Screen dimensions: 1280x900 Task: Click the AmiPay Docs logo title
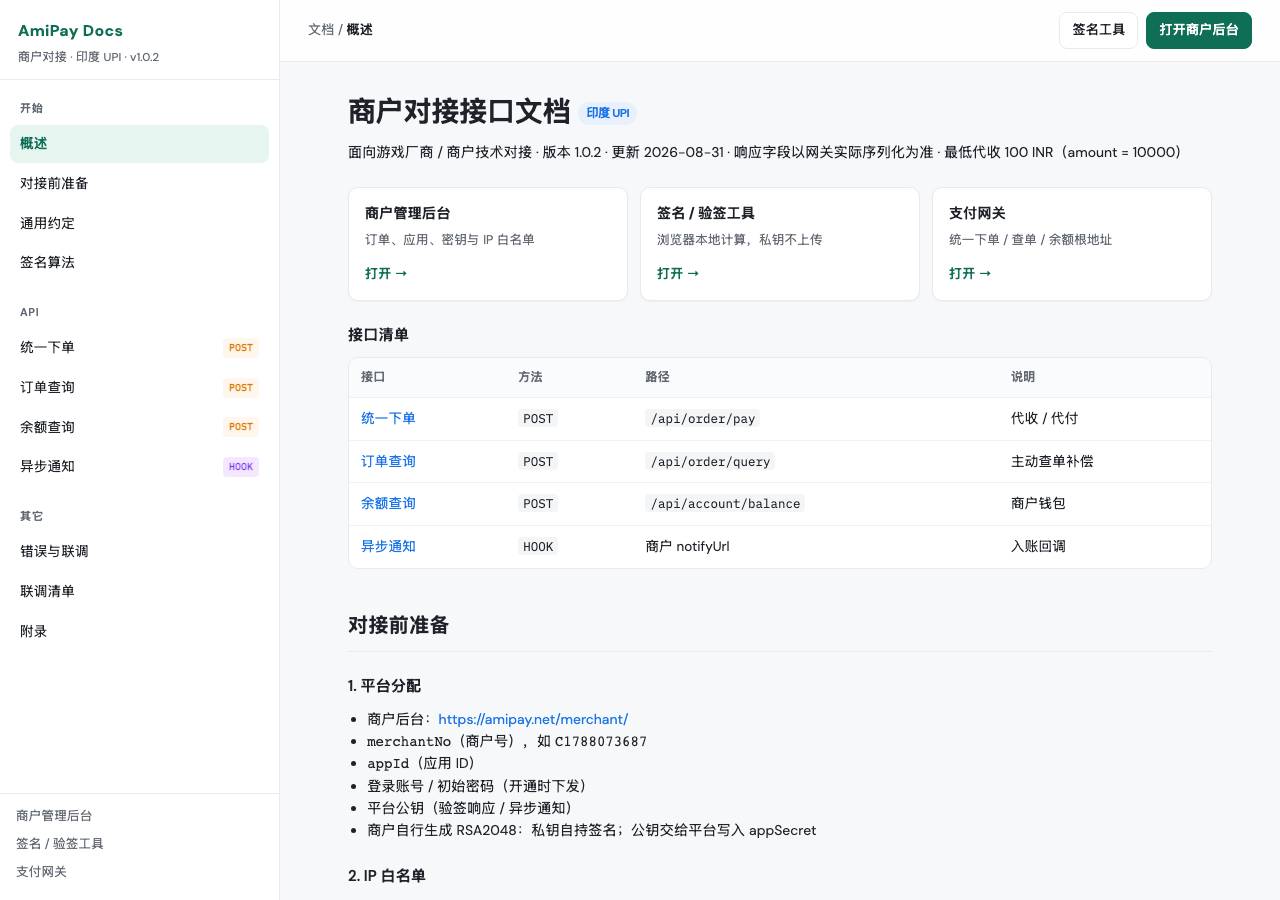(x=70, y=31)
